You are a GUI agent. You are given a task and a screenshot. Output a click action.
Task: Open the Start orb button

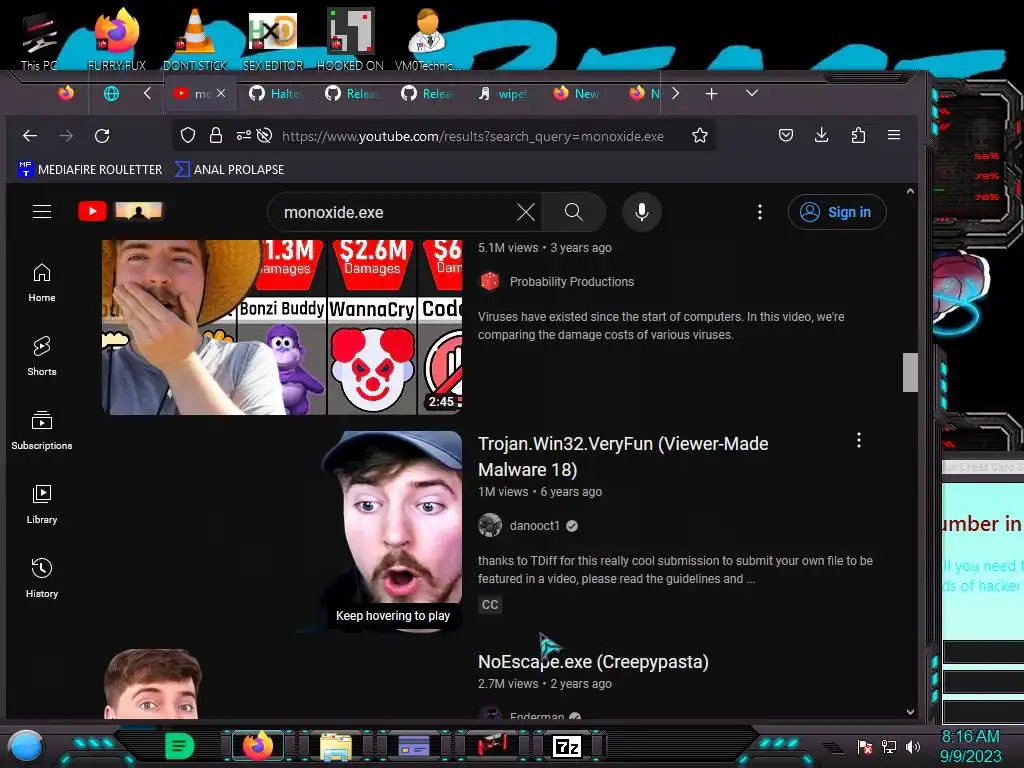click(26, 746)
